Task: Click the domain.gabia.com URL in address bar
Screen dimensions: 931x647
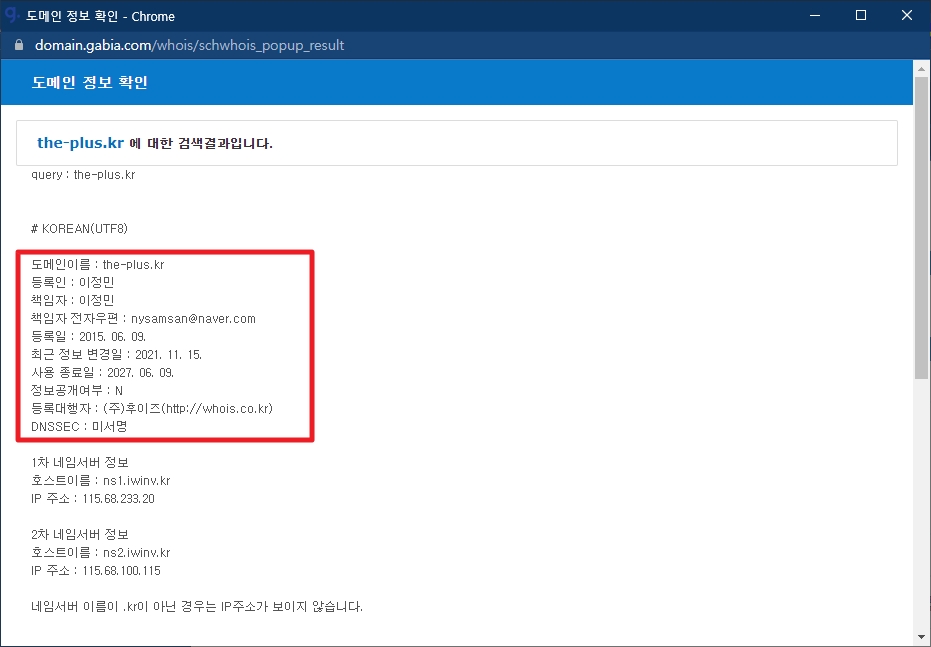Action: point(190,46)
